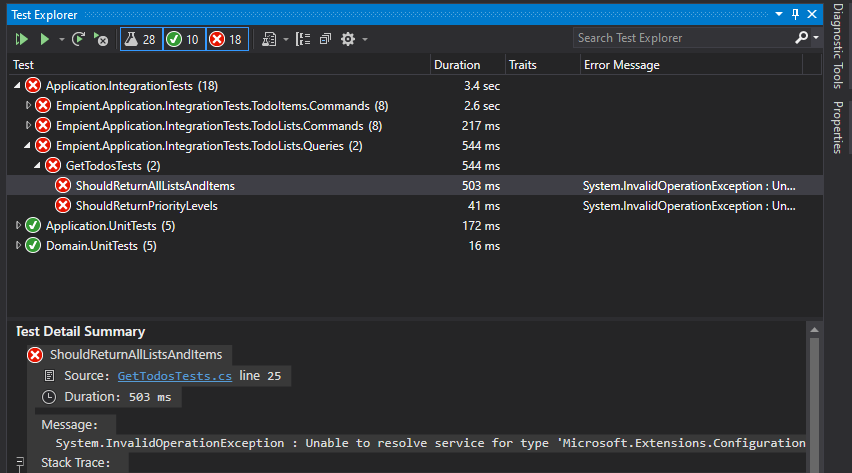
Task: Click ShouldReturnAllListsAndItems title in detail summary
Action: click(x=136, y=354)
